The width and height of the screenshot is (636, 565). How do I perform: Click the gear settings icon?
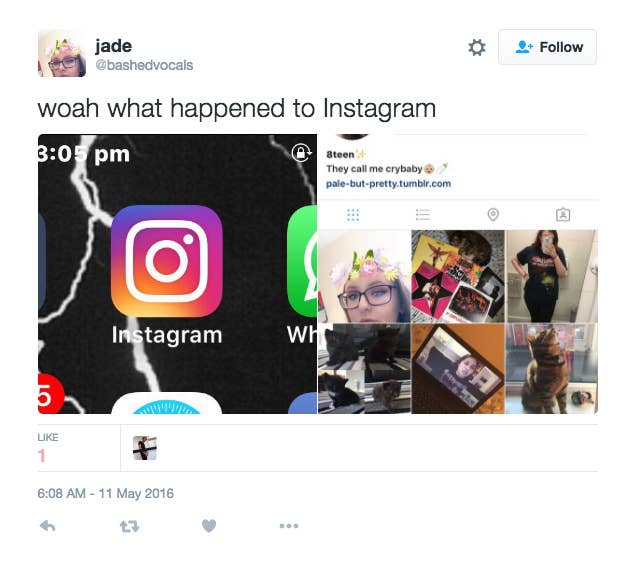point(477,47)
